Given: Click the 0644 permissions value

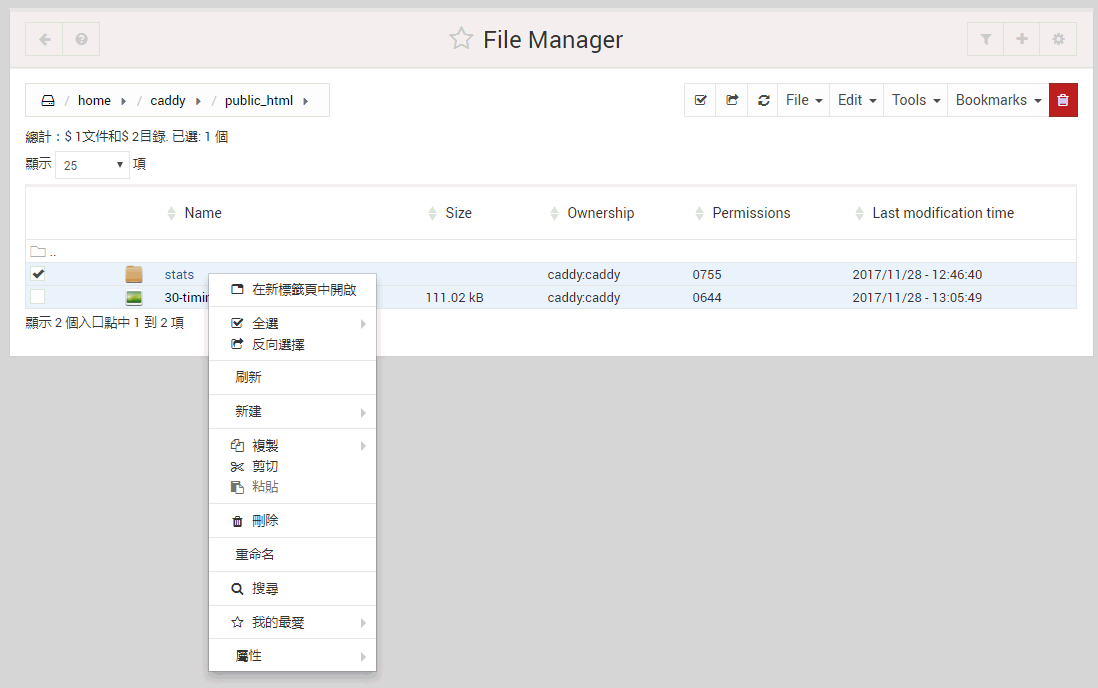Looking at the screenshot, I should (707, 298).
